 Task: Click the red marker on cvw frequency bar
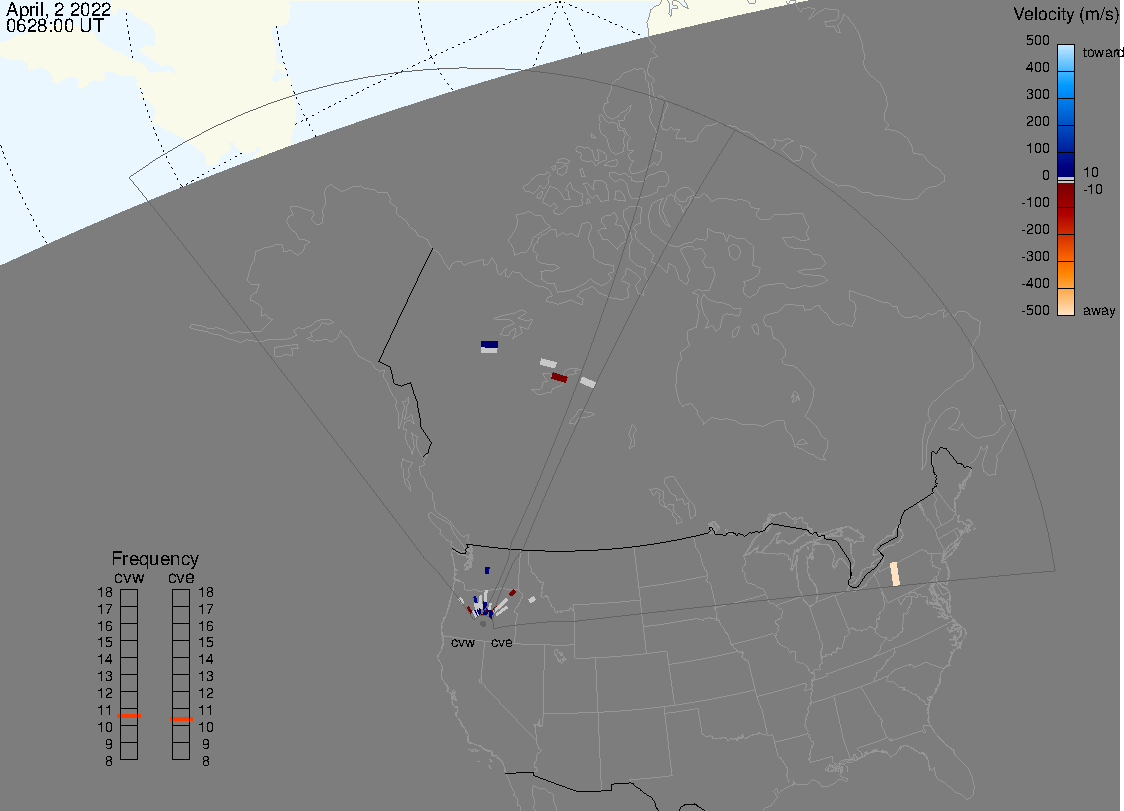[x=129, y=716]
